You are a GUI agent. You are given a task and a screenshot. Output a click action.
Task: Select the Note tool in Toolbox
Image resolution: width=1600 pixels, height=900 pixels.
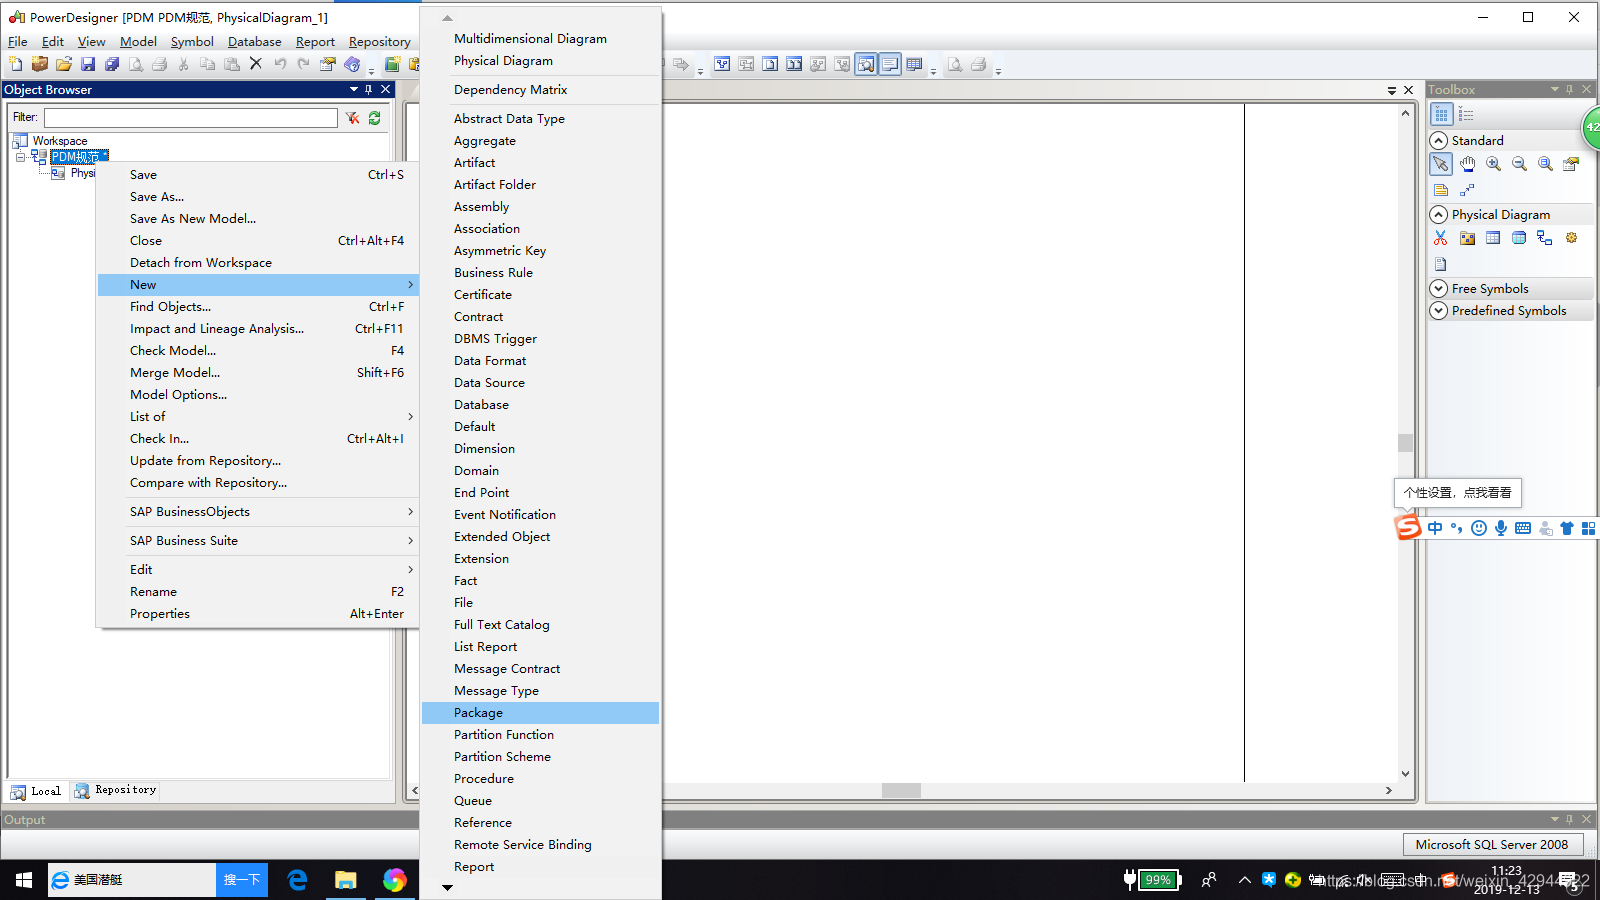[x=1441, y=190]
